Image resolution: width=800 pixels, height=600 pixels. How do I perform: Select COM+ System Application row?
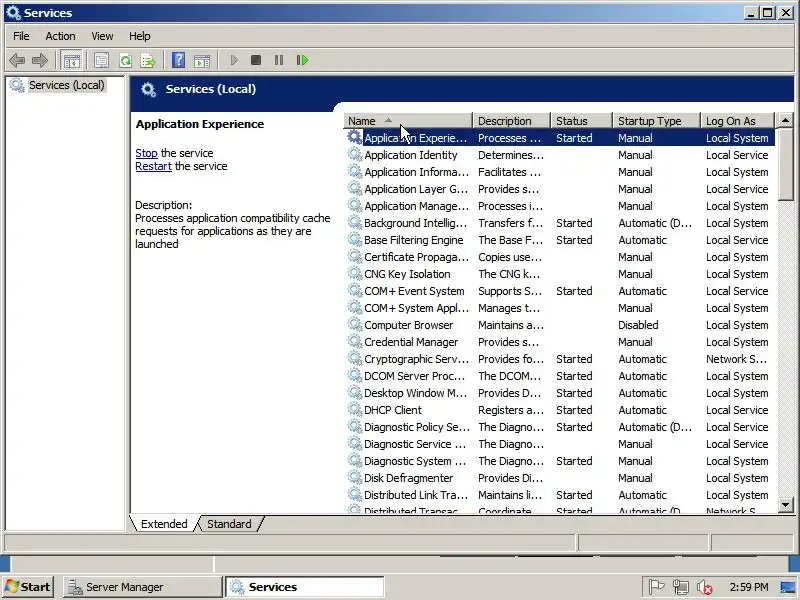tap(560, 308)
